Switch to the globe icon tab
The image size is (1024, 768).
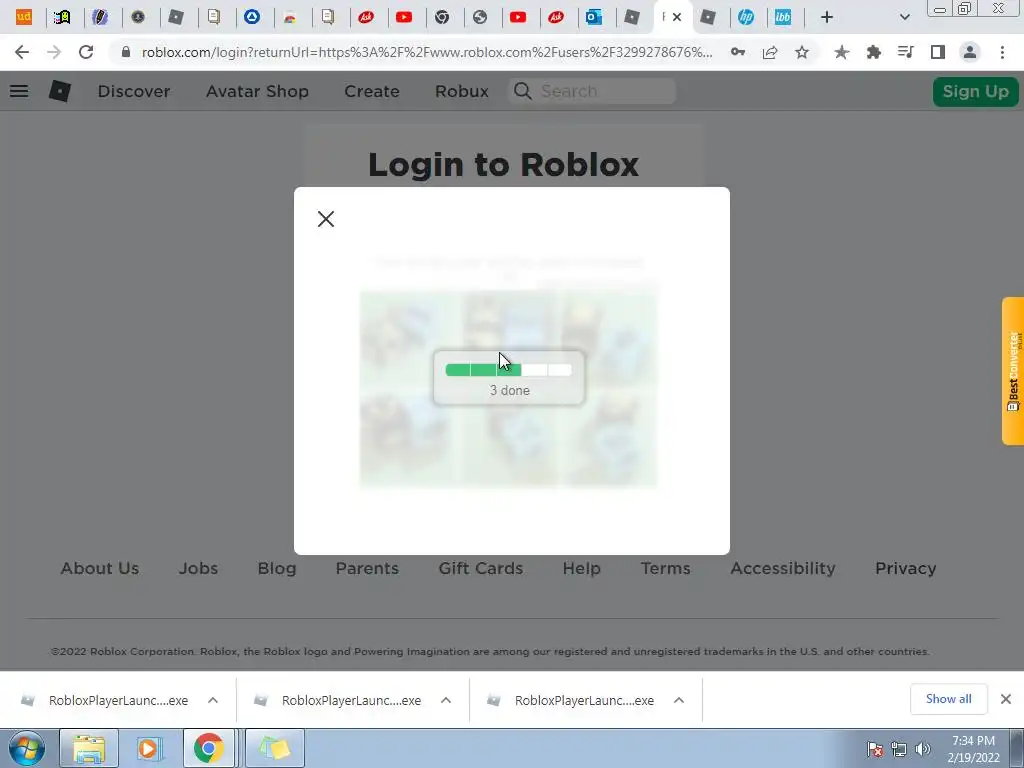pyautogui.click(x=480, y=17)
